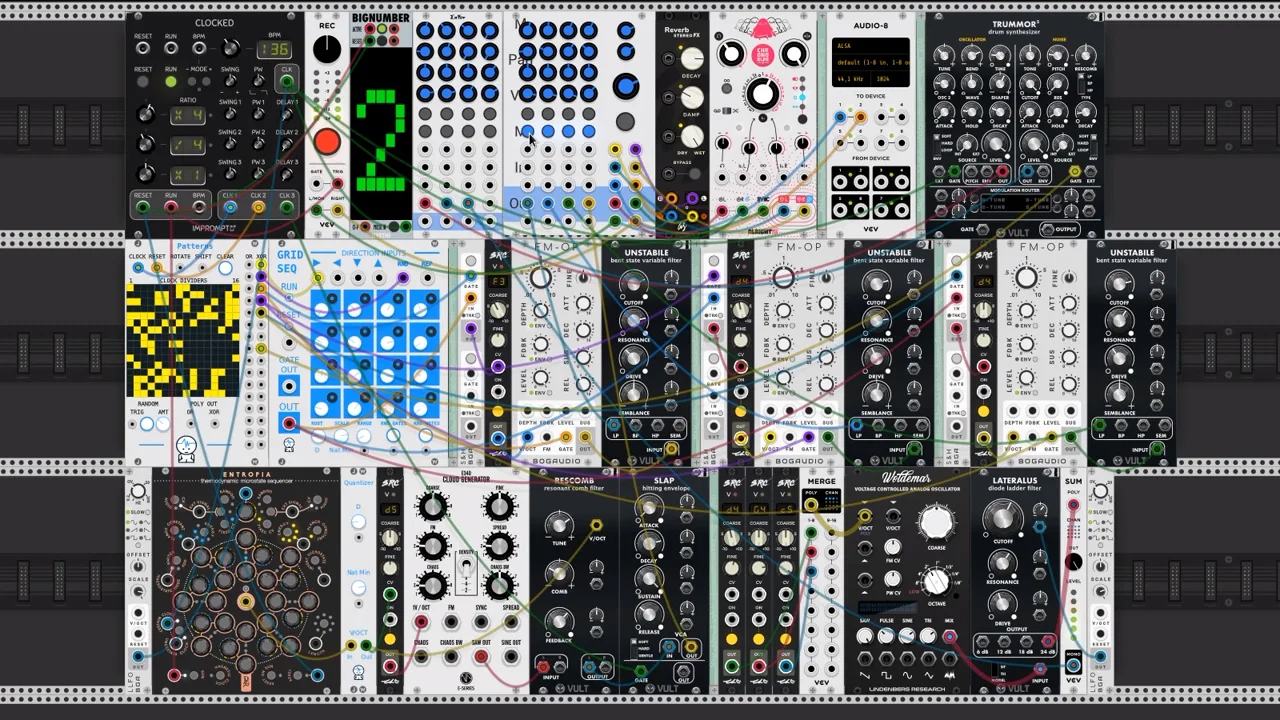The image size is (1280, 720).
Task: Click the CLK 1 blue output jack
Action: tap(230, 207)
